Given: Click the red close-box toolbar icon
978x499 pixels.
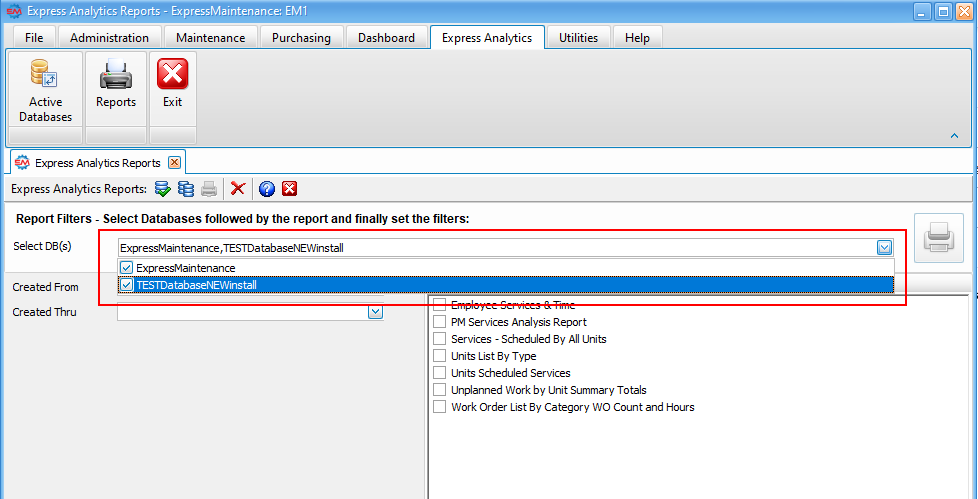Looking at the screenshot, I should click(289, 189).
